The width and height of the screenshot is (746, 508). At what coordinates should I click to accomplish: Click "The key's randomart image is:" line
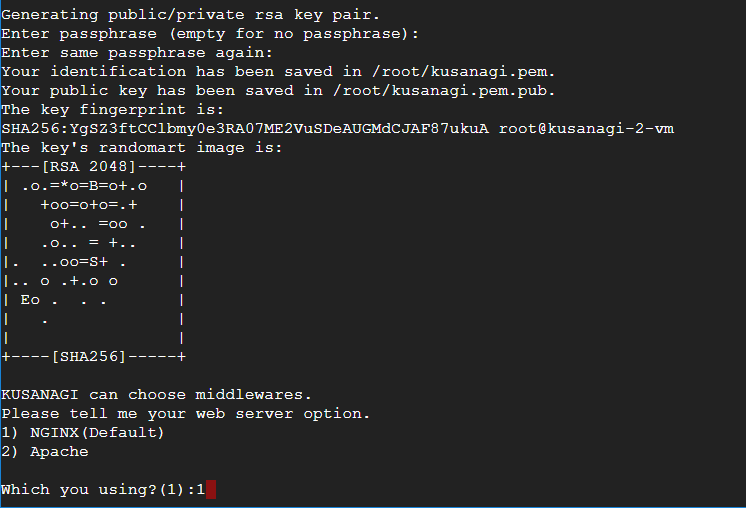142,148
